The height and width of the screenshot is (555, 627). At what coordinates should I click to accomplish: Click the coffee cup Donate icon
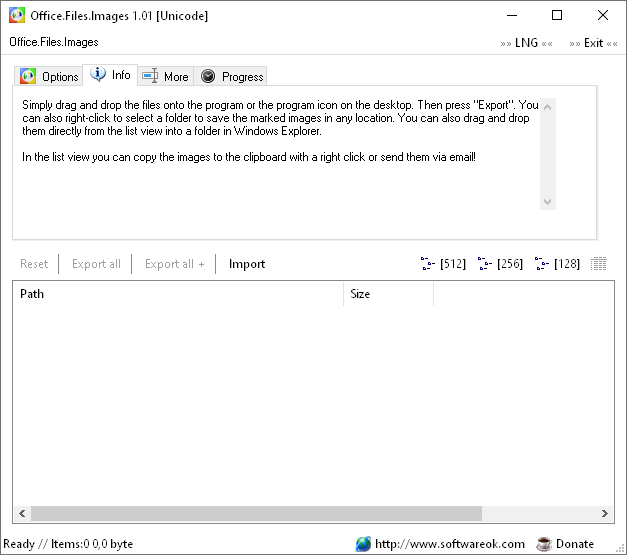[544, 544]
